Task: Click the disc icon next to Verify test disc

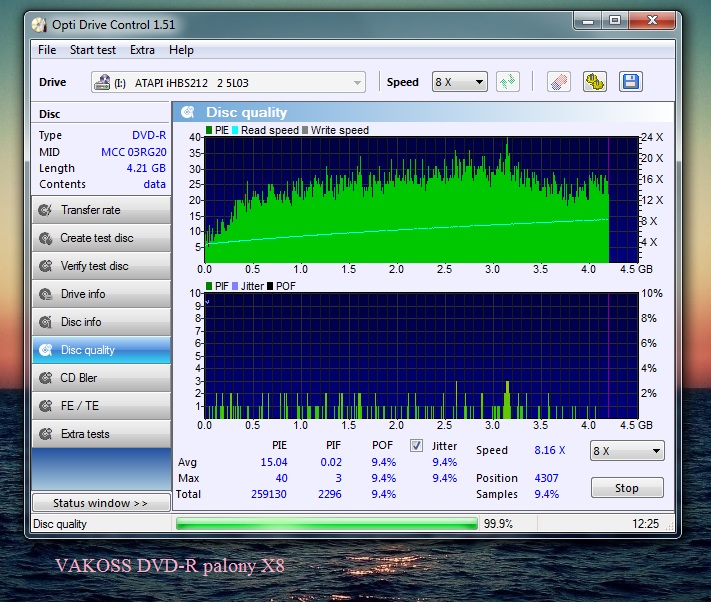Action: click(45, 266)
